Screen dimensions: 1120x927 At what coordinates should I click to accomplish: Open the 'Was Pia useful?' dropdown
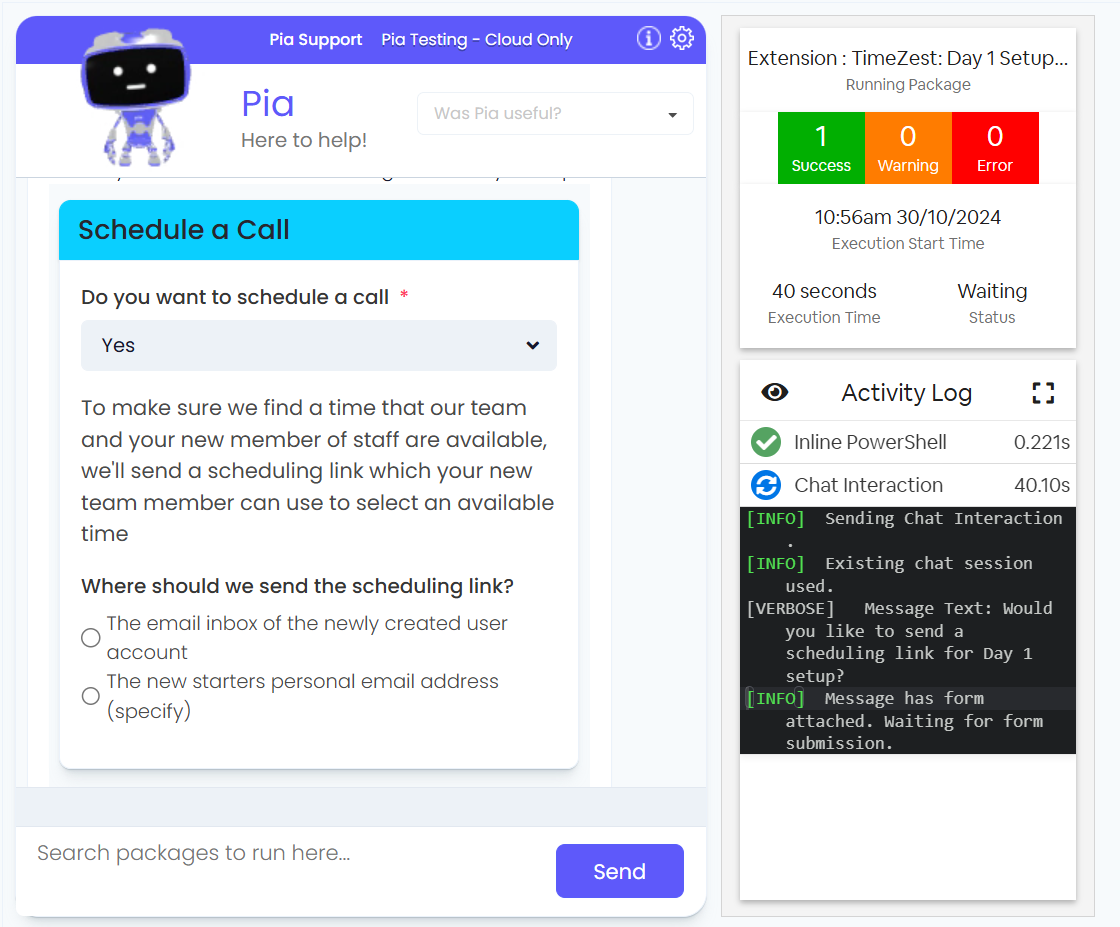(555, 114)
